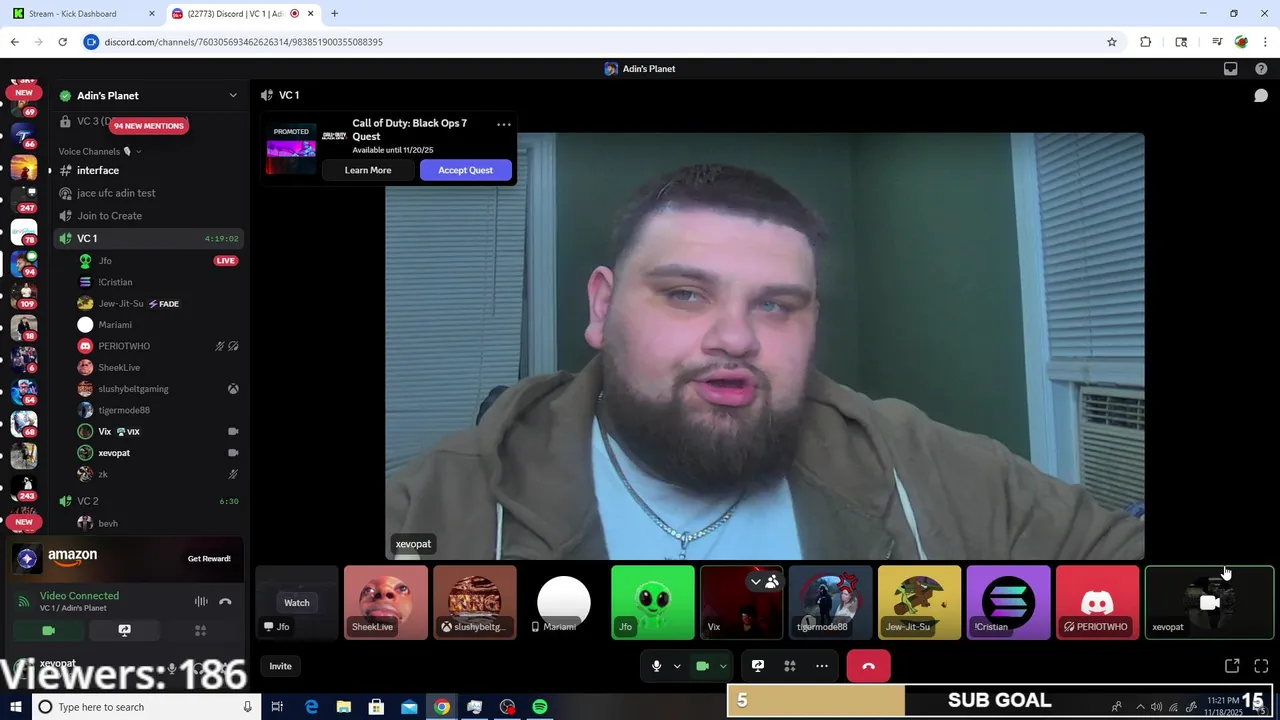This screenshot has height=720, width=1280.
Task: Select tigermode88's participant tile
Action: click(x=831, y=602)
